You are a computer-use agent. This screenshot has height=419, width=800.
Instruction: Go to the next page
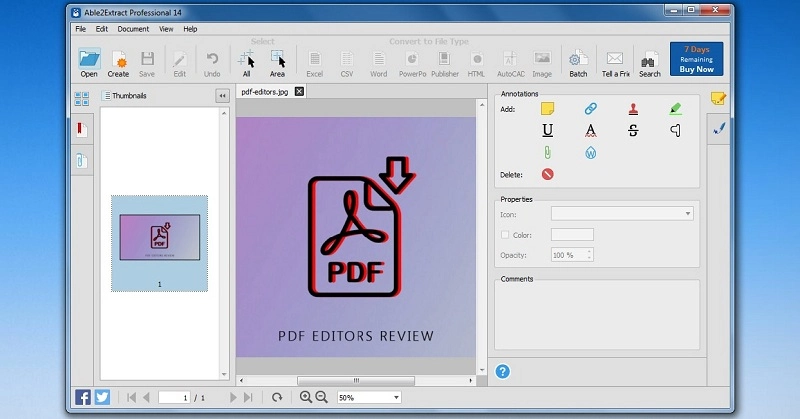click(233, 397)
